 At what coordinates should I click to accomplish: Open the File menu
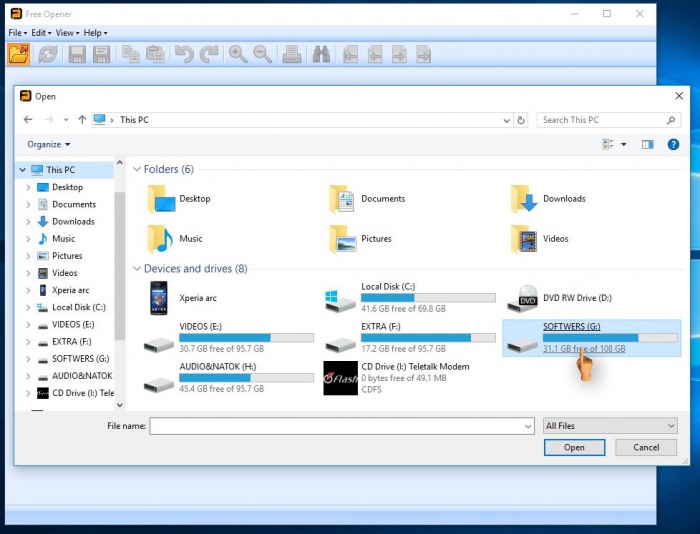point(17,33)
